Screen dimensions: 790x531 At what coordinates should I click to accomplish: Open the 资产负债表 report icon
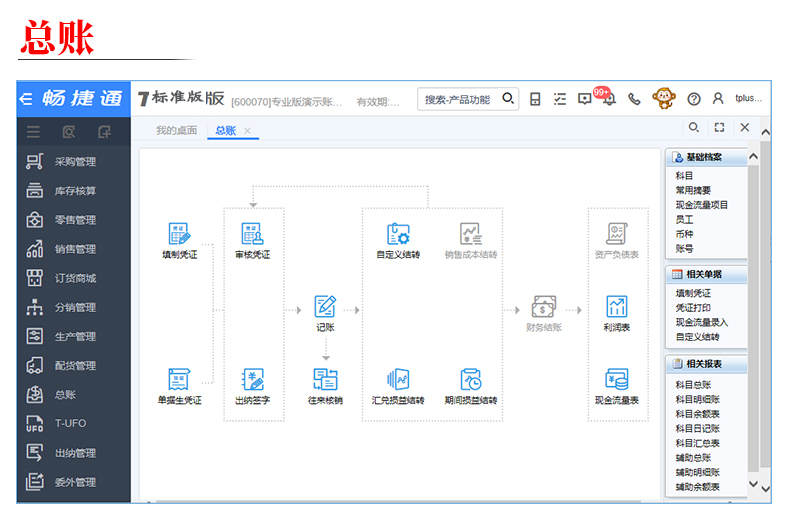coord(617,234)
